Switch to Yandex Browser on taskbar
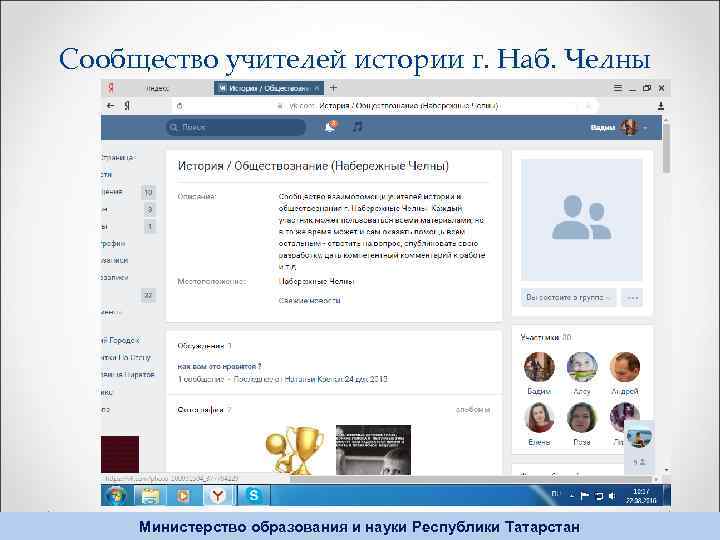This screenshot has height=540, width=720. click(218, 496)
